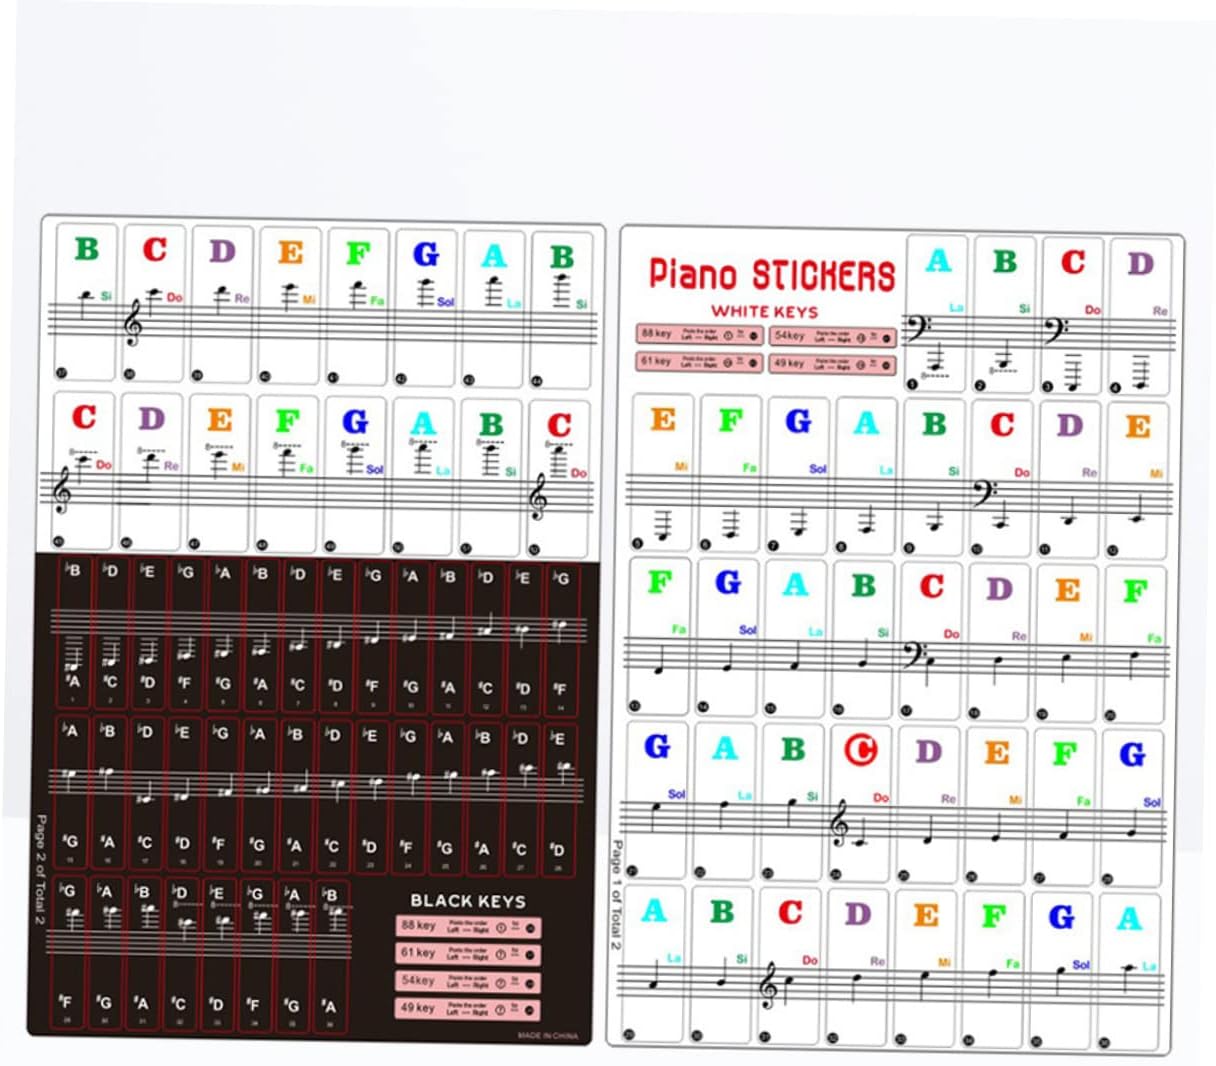Select the green B sticker at page 2's top-left corner

(87, 248)
